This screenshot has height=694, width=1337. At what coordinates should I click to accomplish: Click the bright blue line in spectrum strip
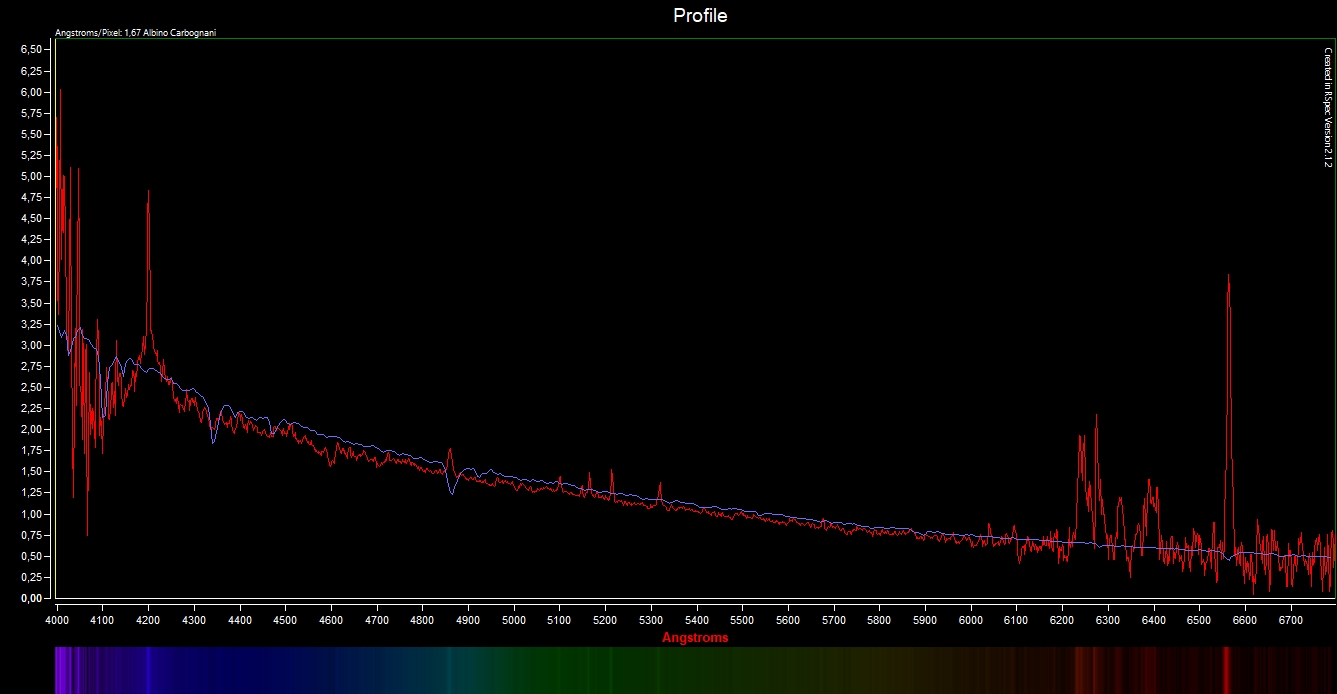tap(148, 670)
